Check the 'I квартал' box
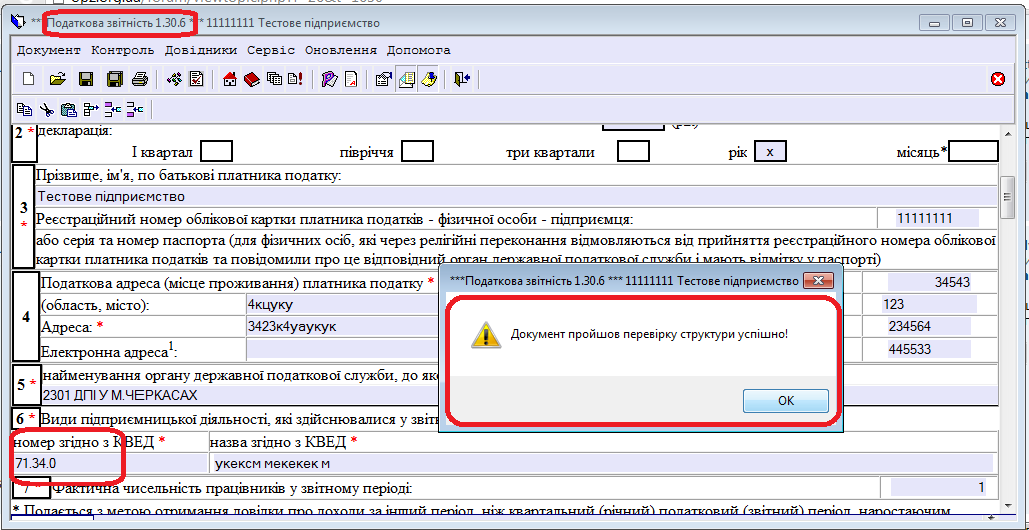This screenshot has width=1029, height=530. (x=216, y=152)
